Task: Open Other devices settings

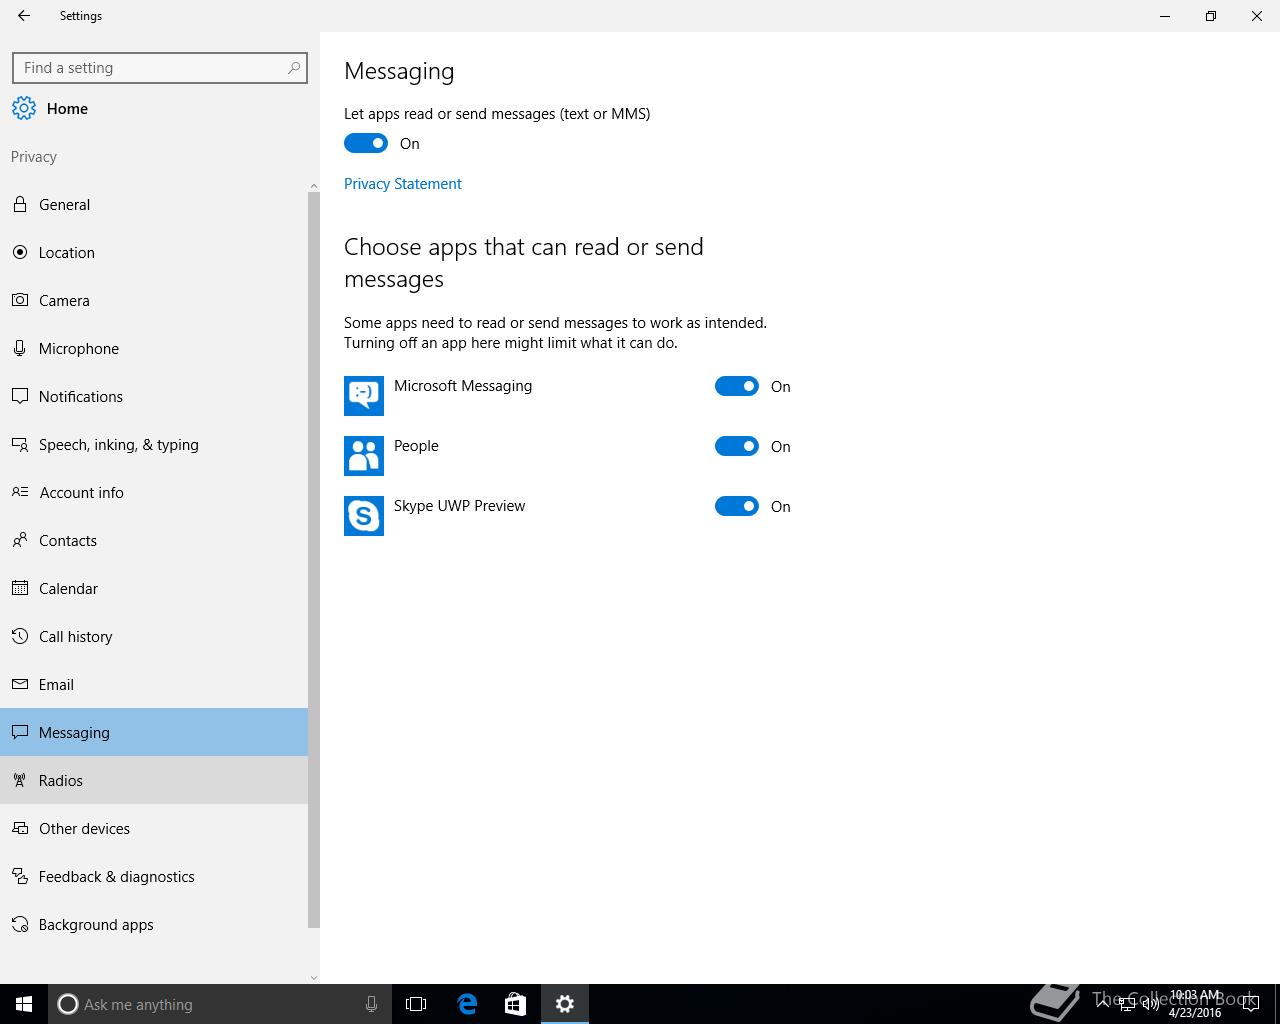Action: (x=154, y=828)
